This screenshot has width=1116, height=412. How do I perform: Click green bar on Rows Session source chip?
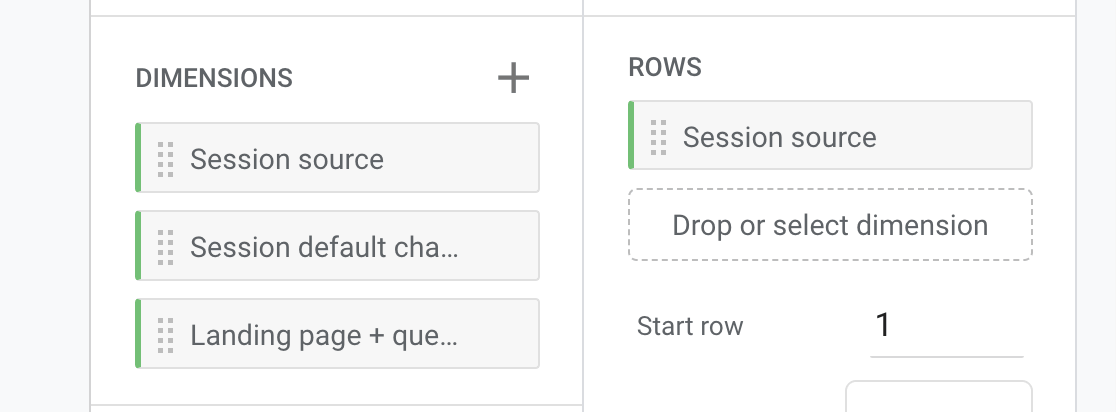pyautogui.click(x=631, y=136)
